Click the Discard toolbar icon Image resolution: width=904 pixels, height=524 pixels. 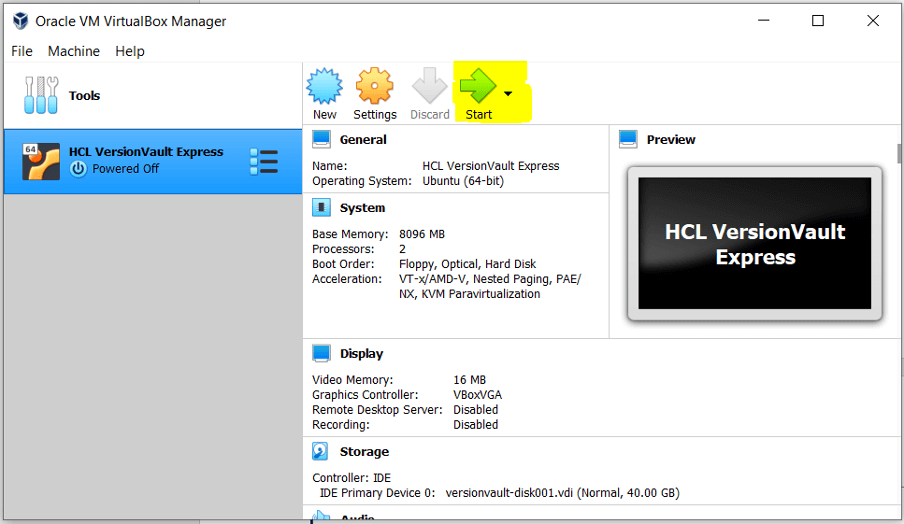[x=430, y=86]
